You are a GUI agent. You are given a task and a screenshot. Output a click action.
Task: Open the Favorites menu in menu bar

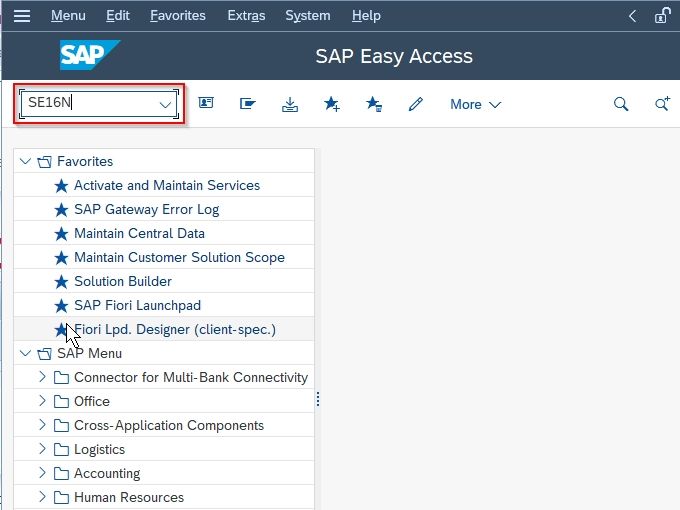(178, 16)
